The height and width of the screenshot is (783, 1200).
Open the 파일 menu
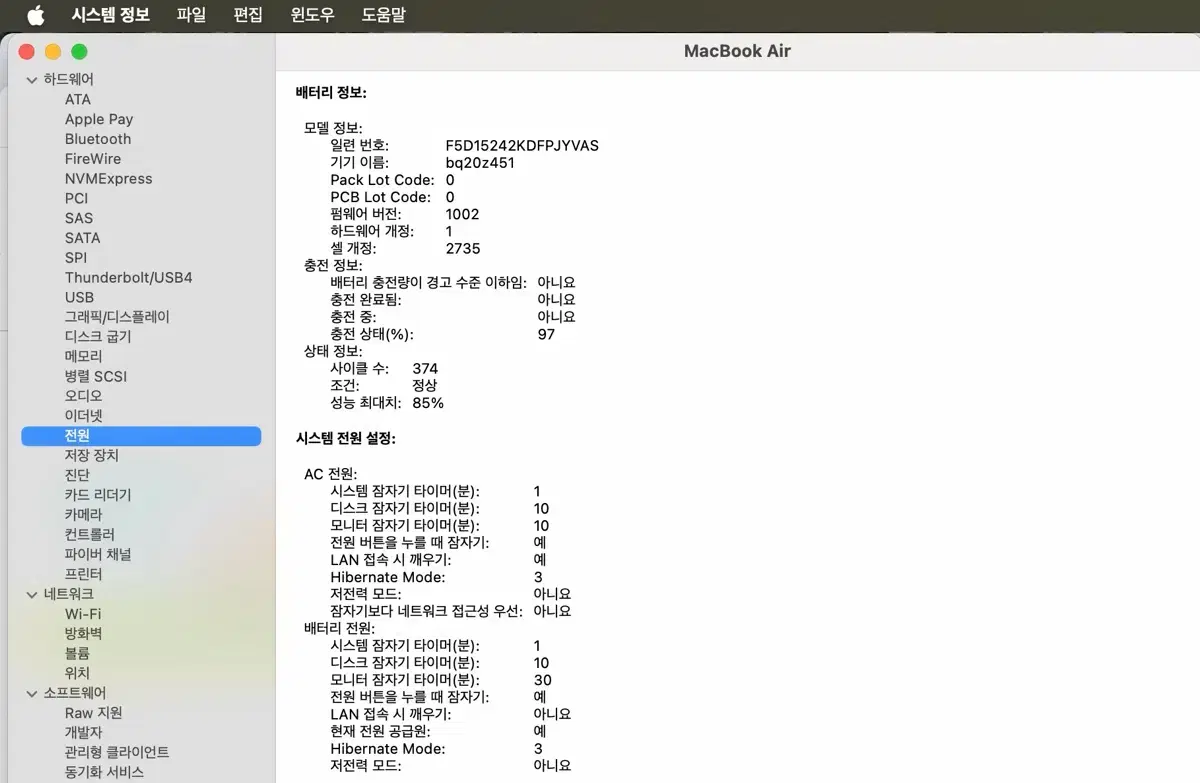[x=191, y=15]
